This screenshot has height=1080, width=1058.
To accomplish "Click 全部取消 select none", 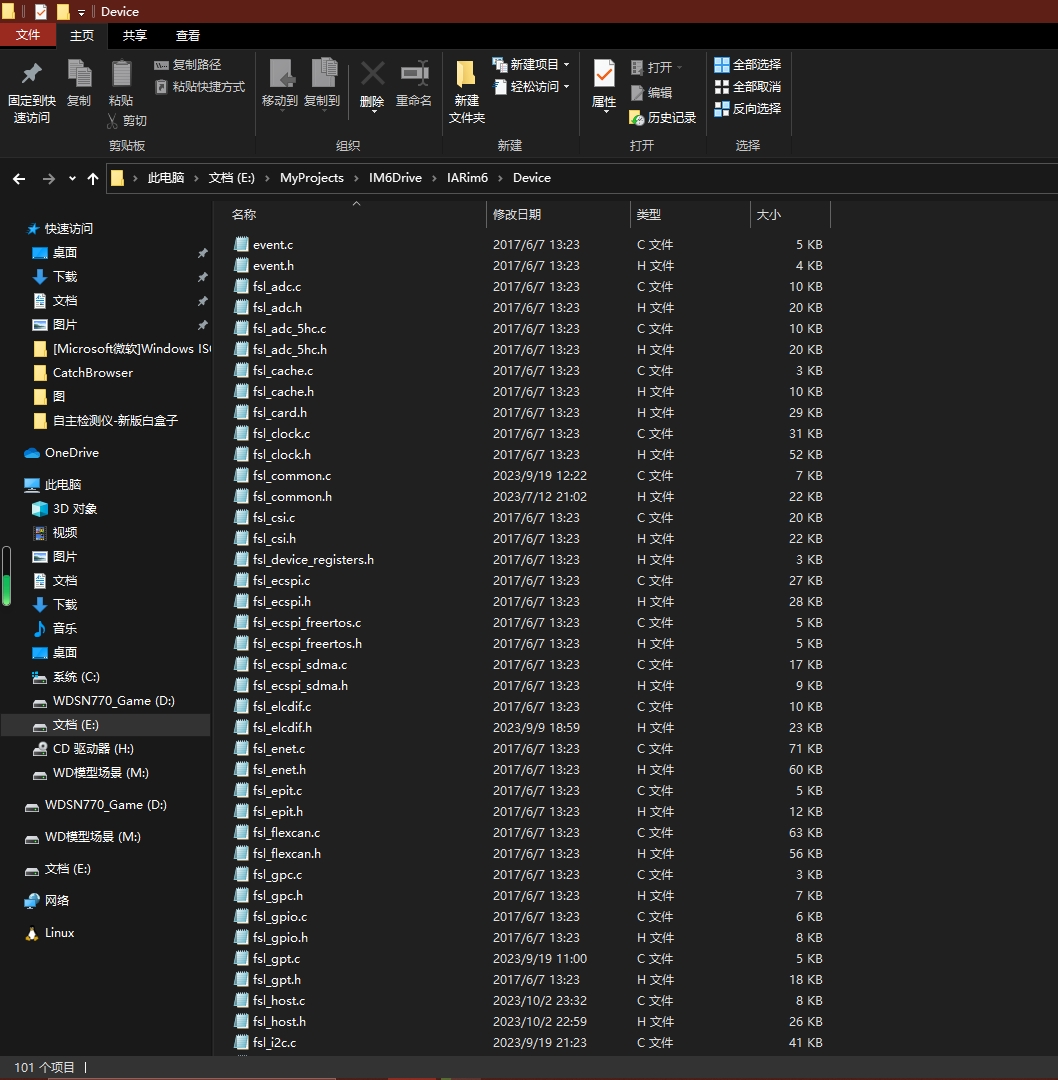I will pos(747,87).
